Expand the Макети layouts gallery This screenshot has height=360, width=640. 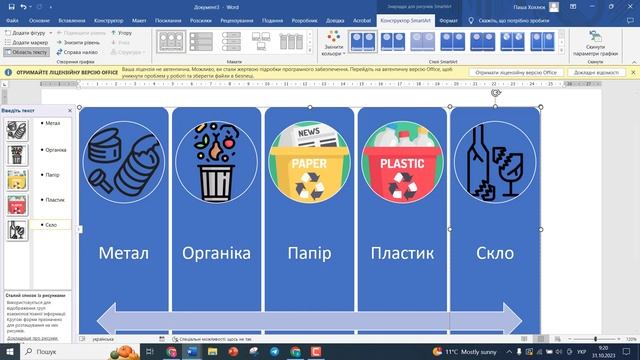coord(310,50)
